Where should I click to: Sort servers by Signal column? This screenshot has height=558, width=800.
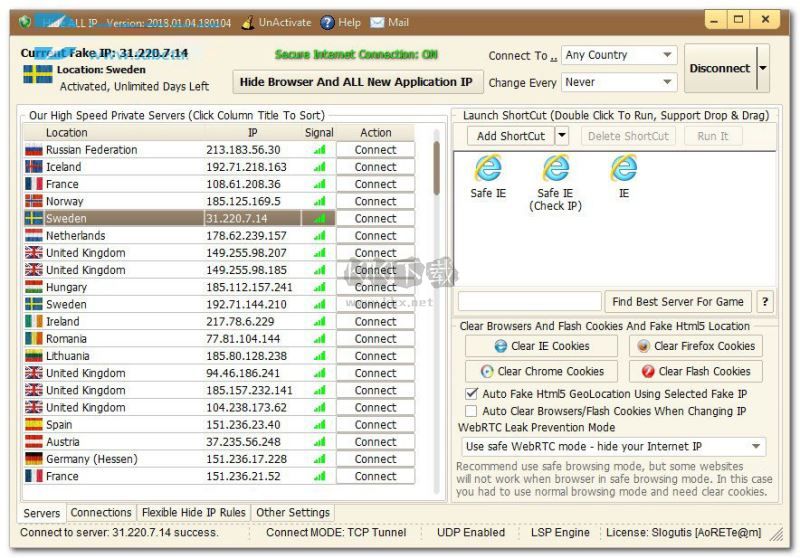[x=319, y=133]
